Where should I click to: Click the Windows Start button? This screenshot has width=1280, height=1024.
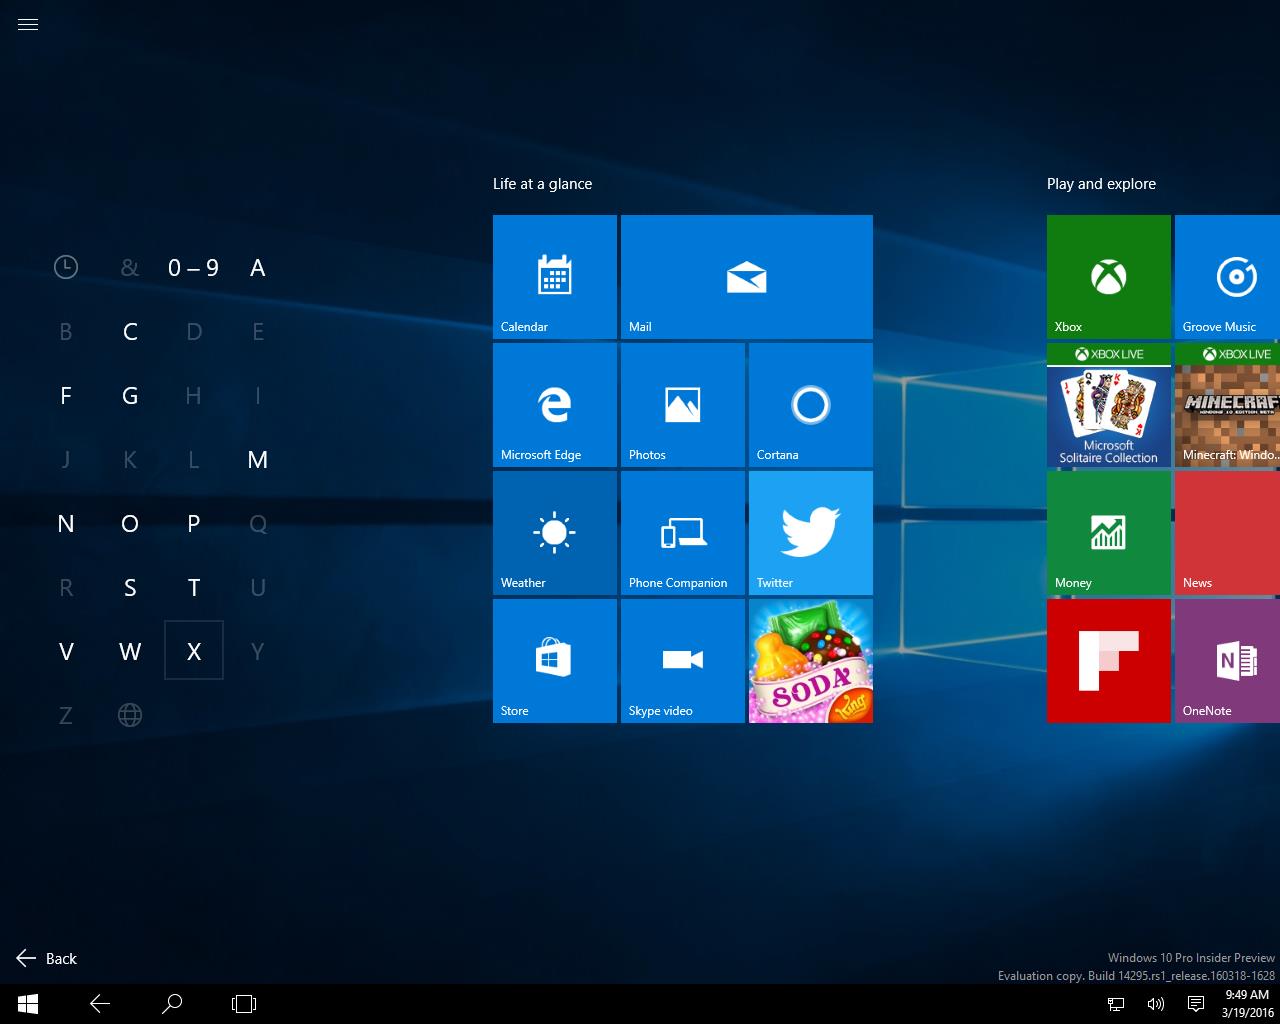pos(28,1004)
